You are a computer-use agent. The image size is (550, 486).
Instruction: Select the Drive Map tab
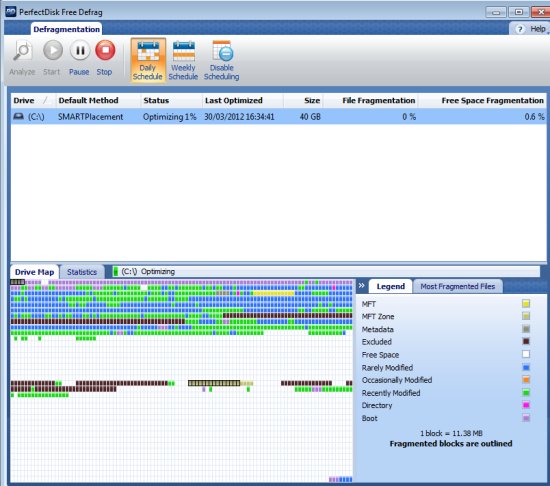click(34, 272)
